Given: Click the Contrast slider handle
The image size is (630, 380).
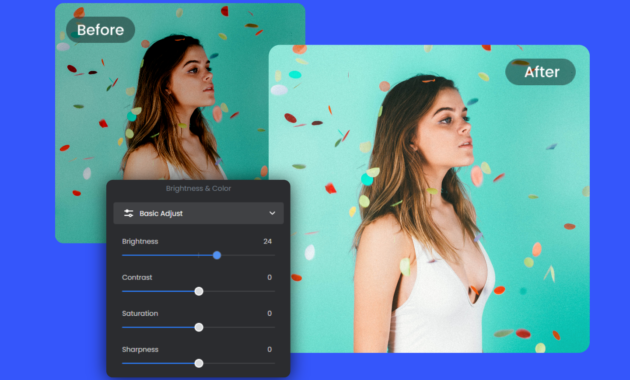Looking at the screenshot, I should click(x=199, y=291).
